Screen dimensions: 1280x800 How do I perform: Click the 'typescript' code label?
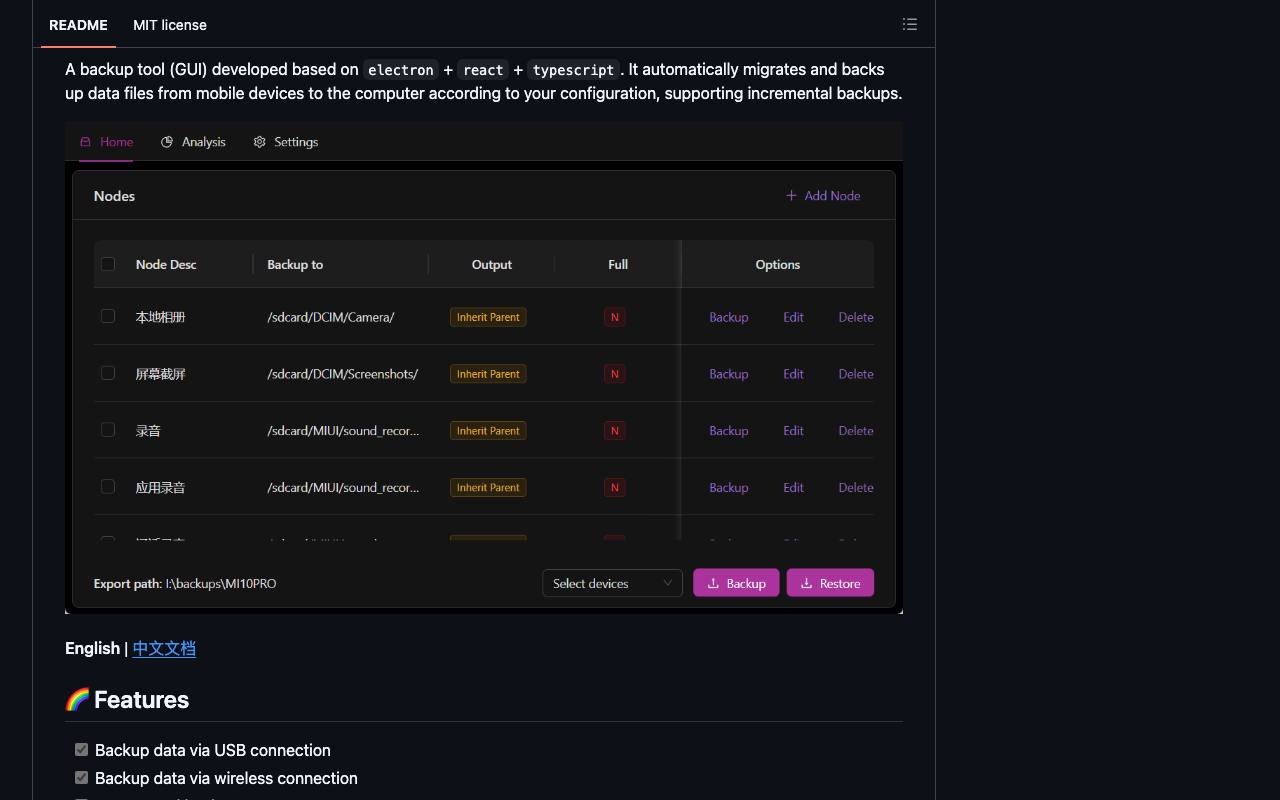click(x=573, y=70)
